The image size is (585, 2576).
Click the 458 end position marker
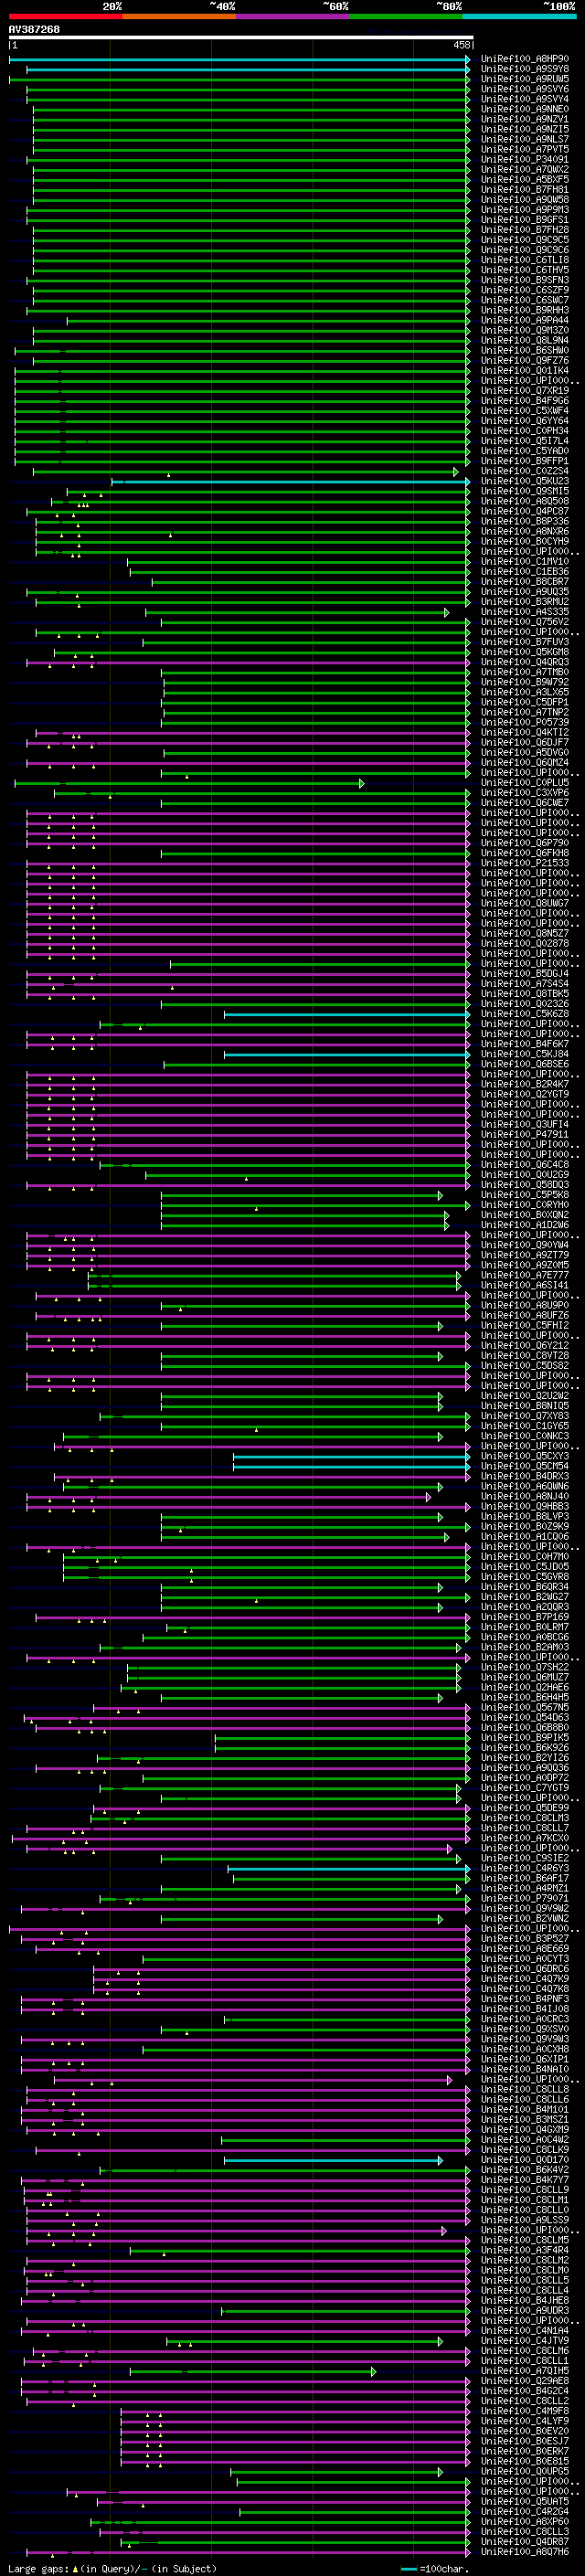point(461,45)
